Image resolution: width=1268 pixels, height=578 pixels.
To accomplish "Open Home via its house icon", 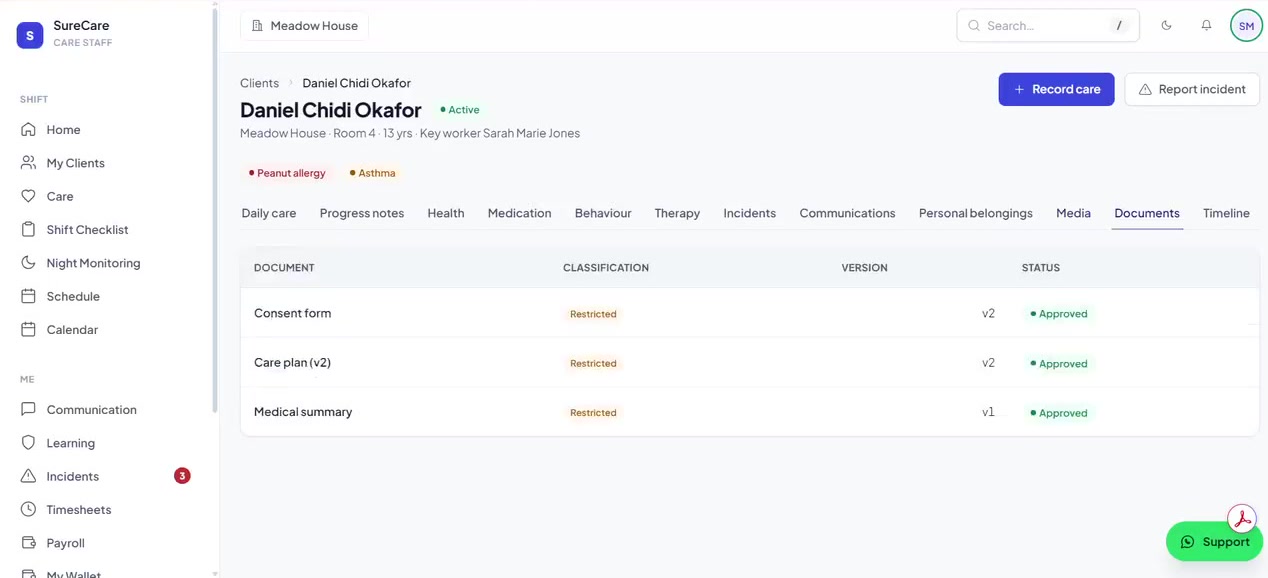I will (28, 130).
